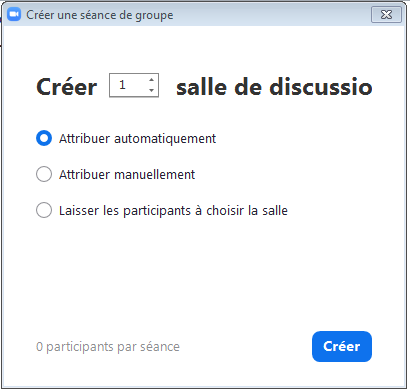Click the title bar text Créer une séance de groupe
Screen dimensions: 410x391
[100, 15]
